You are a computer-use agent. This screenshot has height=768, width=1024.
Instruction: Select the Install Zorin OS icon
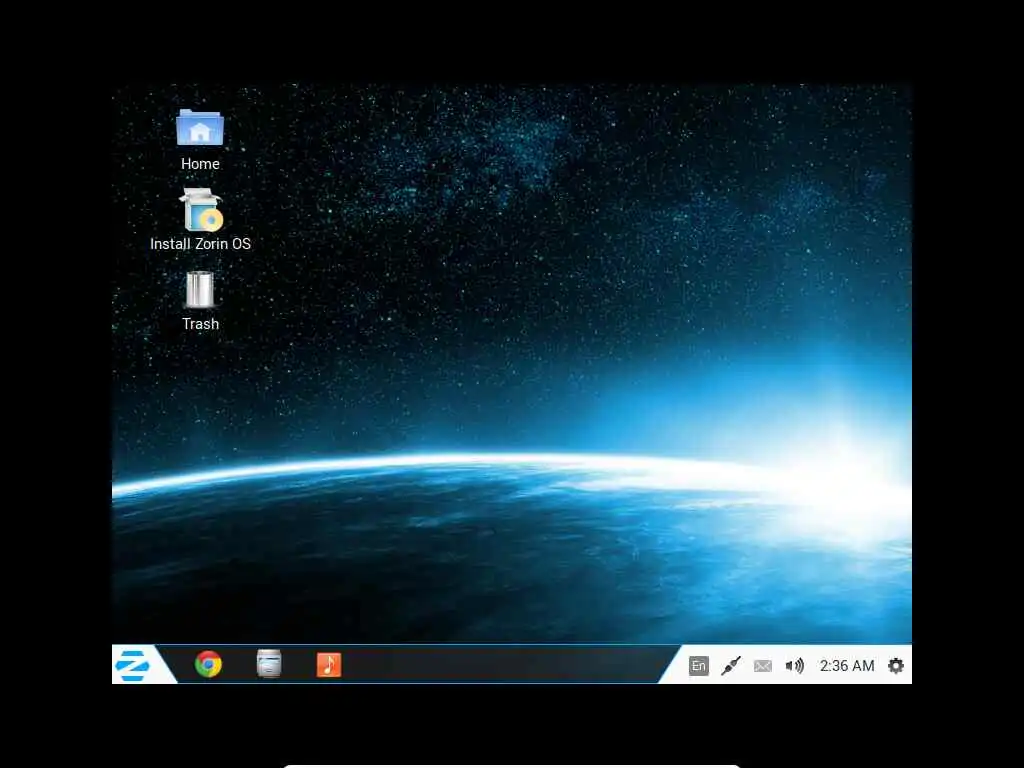coord(201,210)
